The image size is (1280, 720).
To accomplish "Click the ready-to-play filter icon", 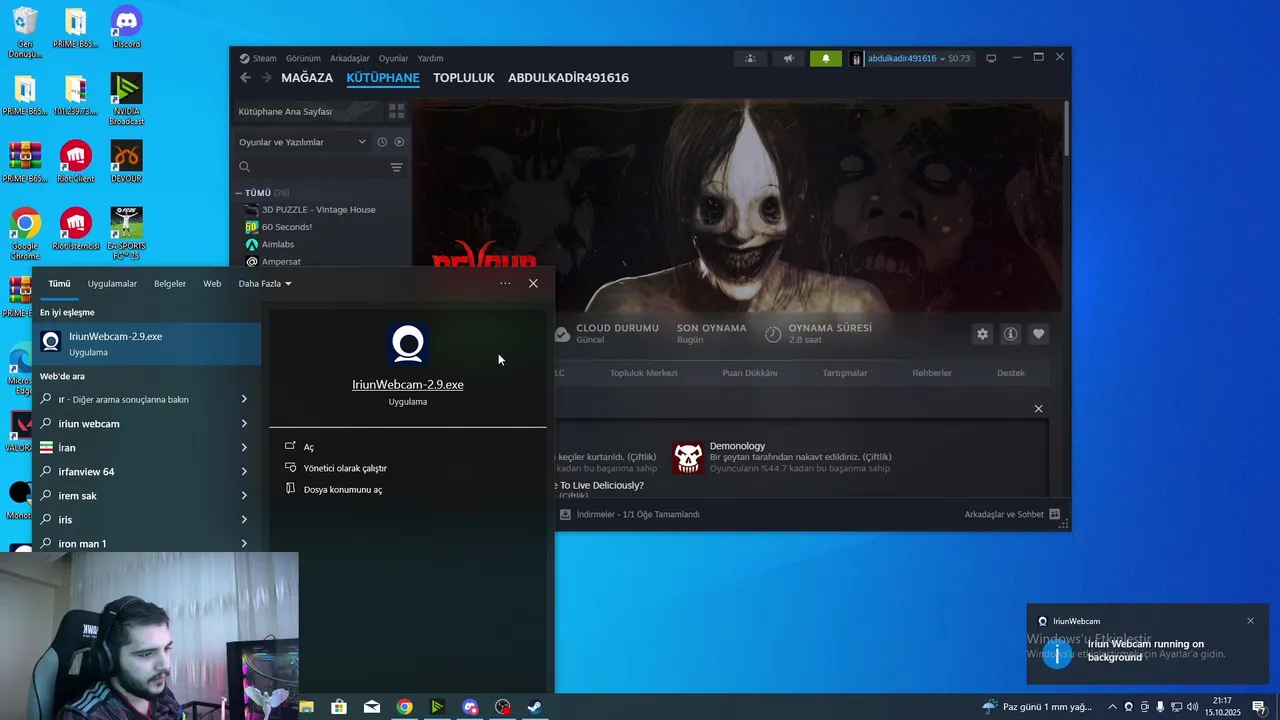I will coord(399,142).
